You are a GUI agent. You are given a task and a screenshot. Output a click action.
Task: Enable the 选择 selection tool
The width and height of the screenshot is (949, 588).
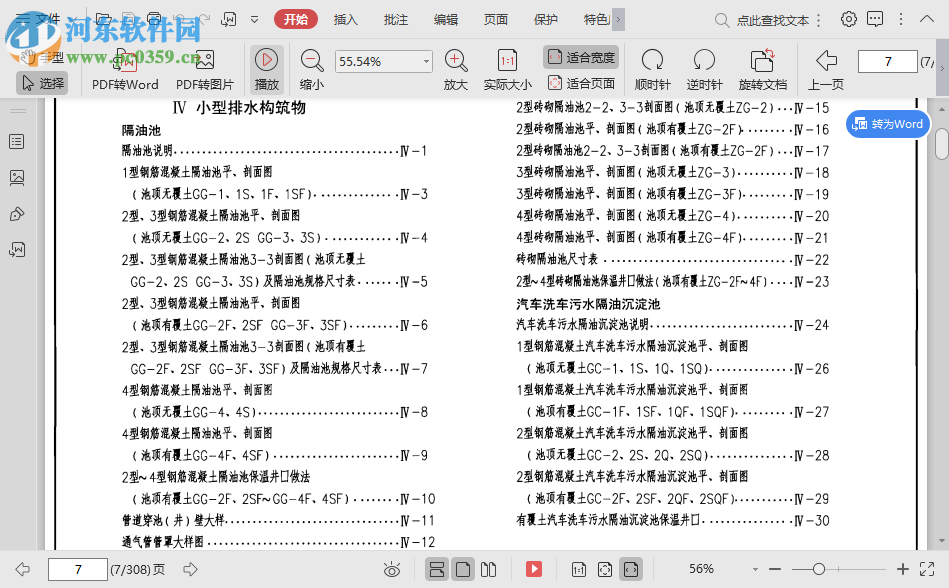tap(43, 83)
